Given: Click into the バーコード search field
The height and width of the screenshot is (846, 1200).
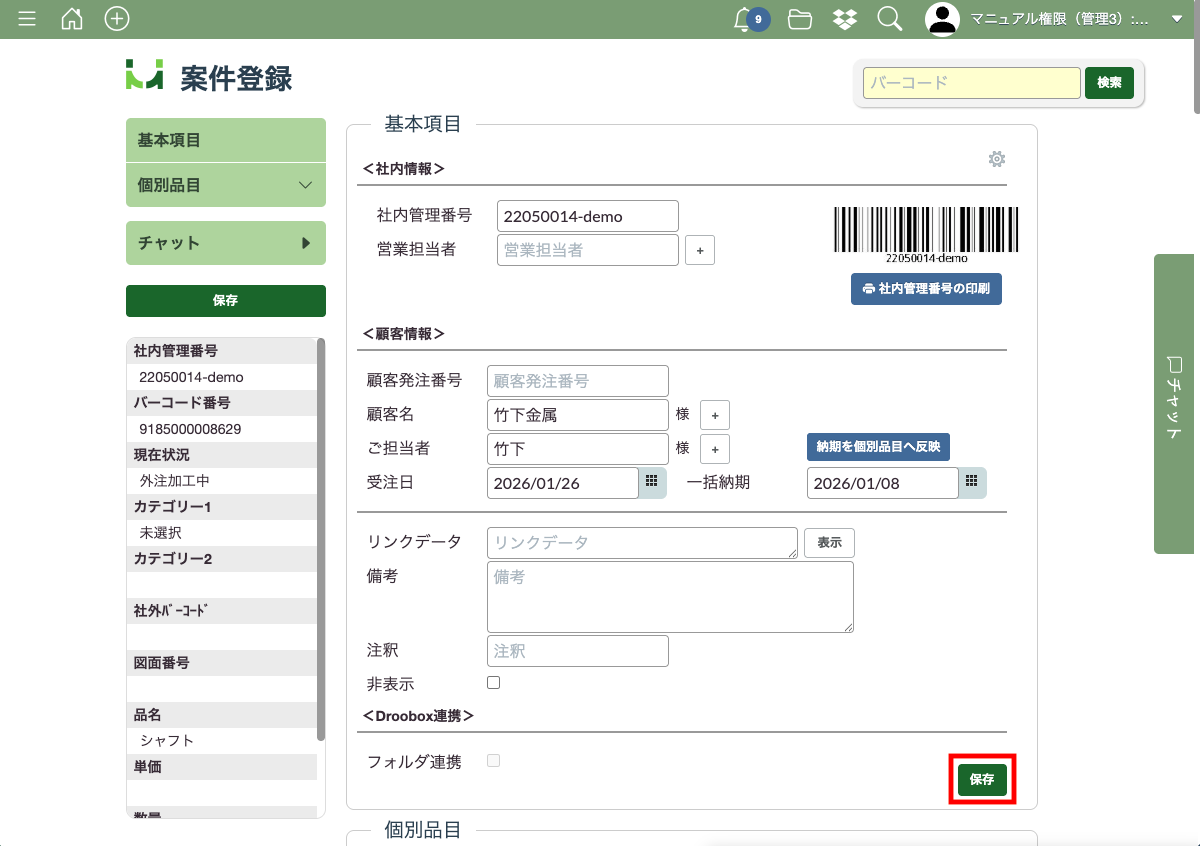Looking at the screenshot, I should [971, 83].
